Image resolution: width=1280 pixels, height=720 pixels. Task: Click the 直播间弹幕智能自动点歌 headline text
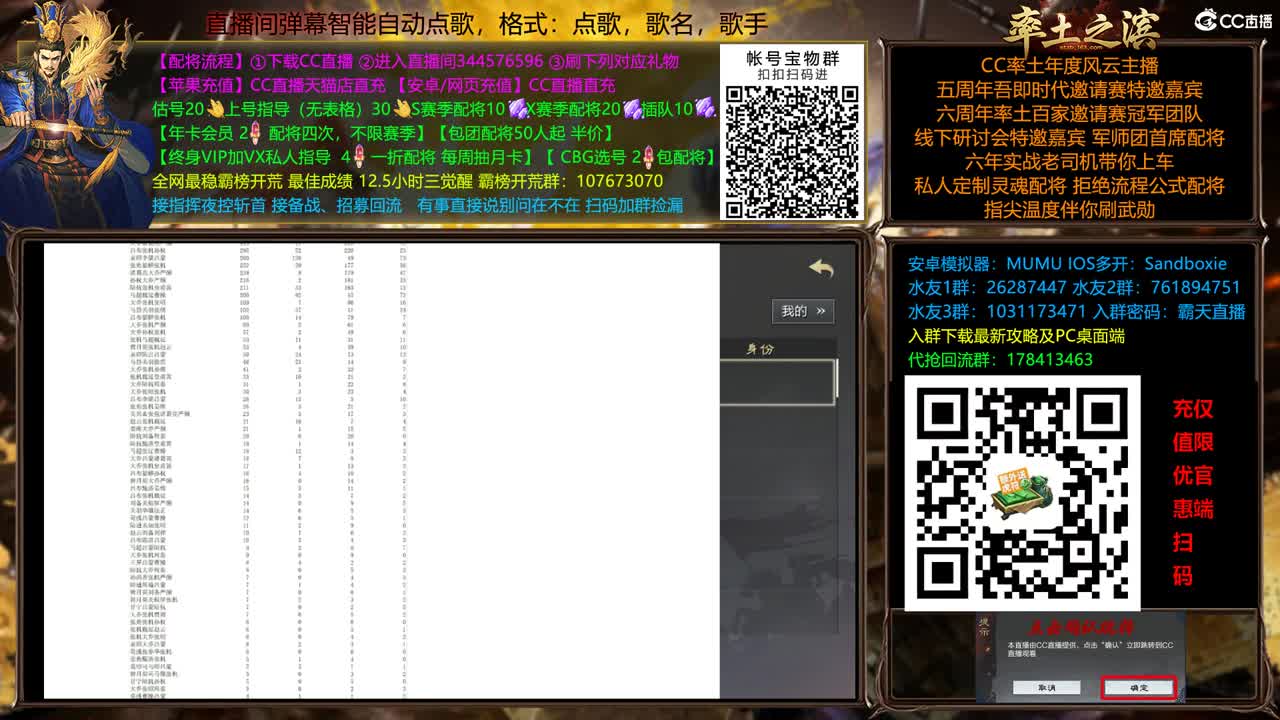pyautogui.click(x=487, y=24)
